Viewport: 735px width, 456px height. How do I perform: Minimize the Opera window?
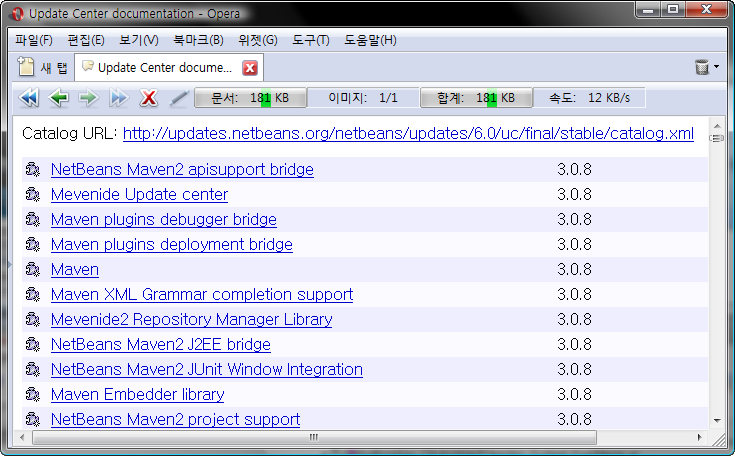pyautogui.click(x=649, y=9)
